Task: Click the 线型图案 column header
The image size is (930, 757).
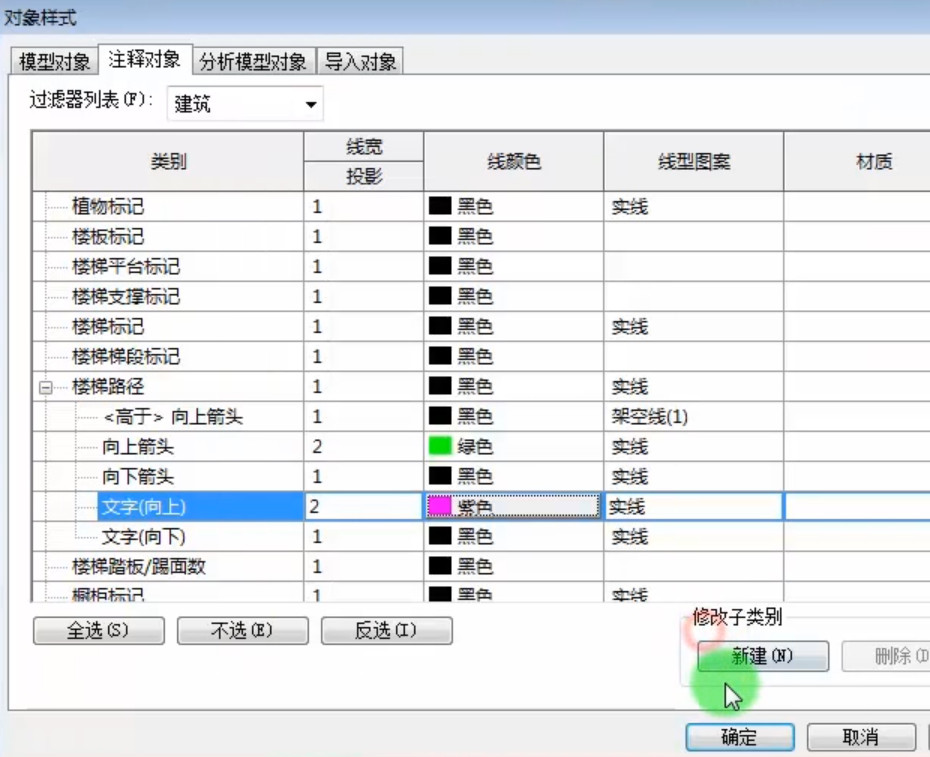Action: tap(693, 161)
